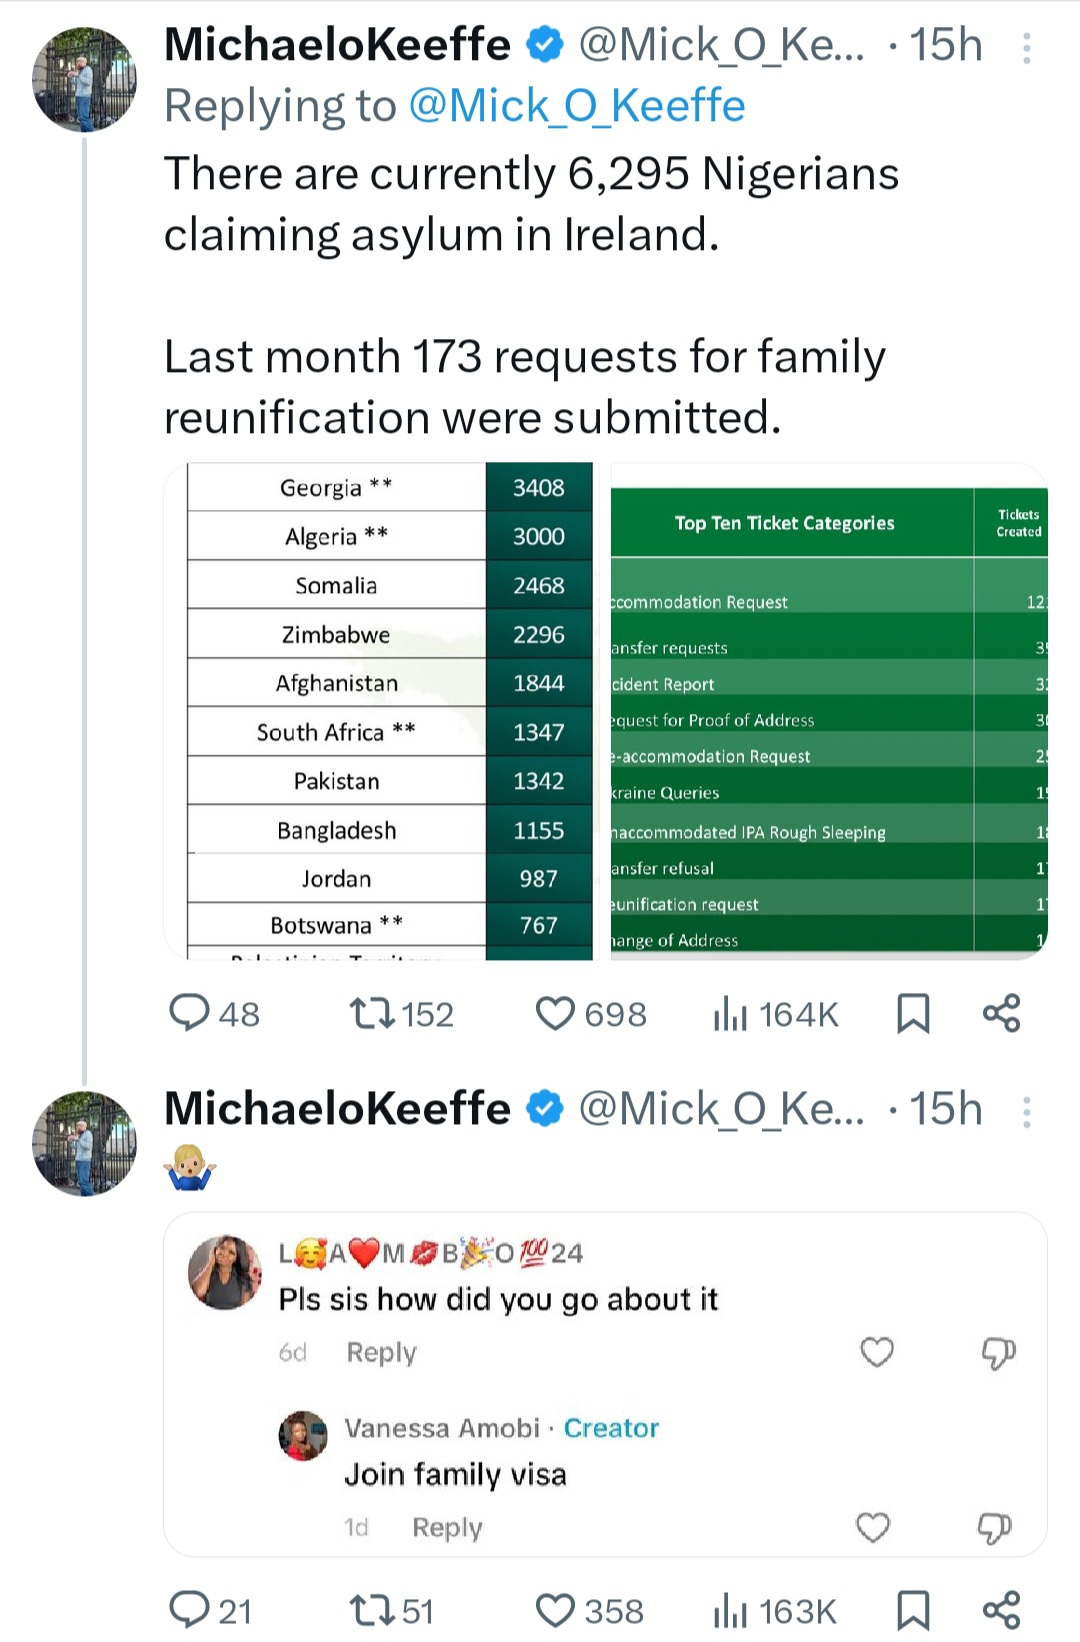Open replies on the tweet with 48 comments
The image size is (1080, 1642).
click(189, 1013)
